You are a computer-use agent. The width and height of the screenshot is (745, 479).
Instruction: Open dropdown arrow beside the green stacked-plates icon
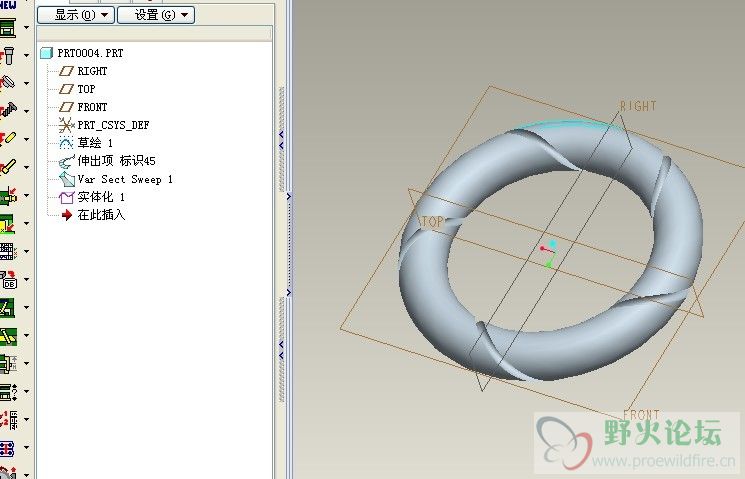[27, 28]
